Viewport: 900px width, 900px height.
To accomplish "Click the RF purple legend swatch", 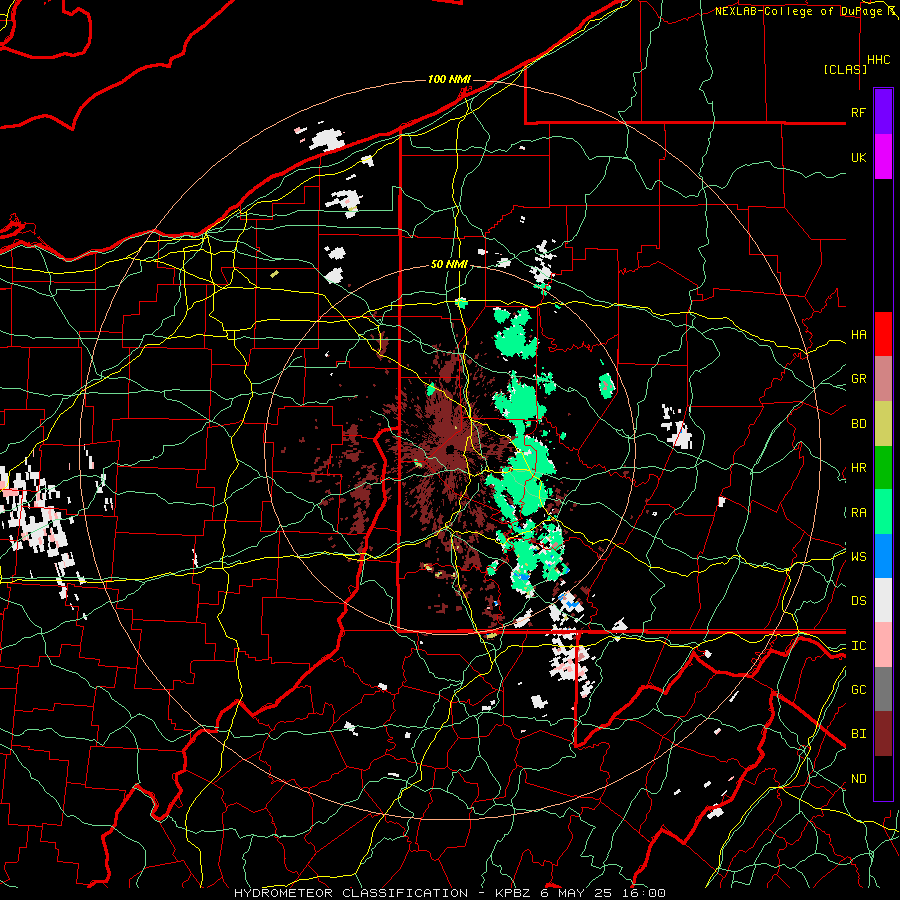I will (883, 112).
